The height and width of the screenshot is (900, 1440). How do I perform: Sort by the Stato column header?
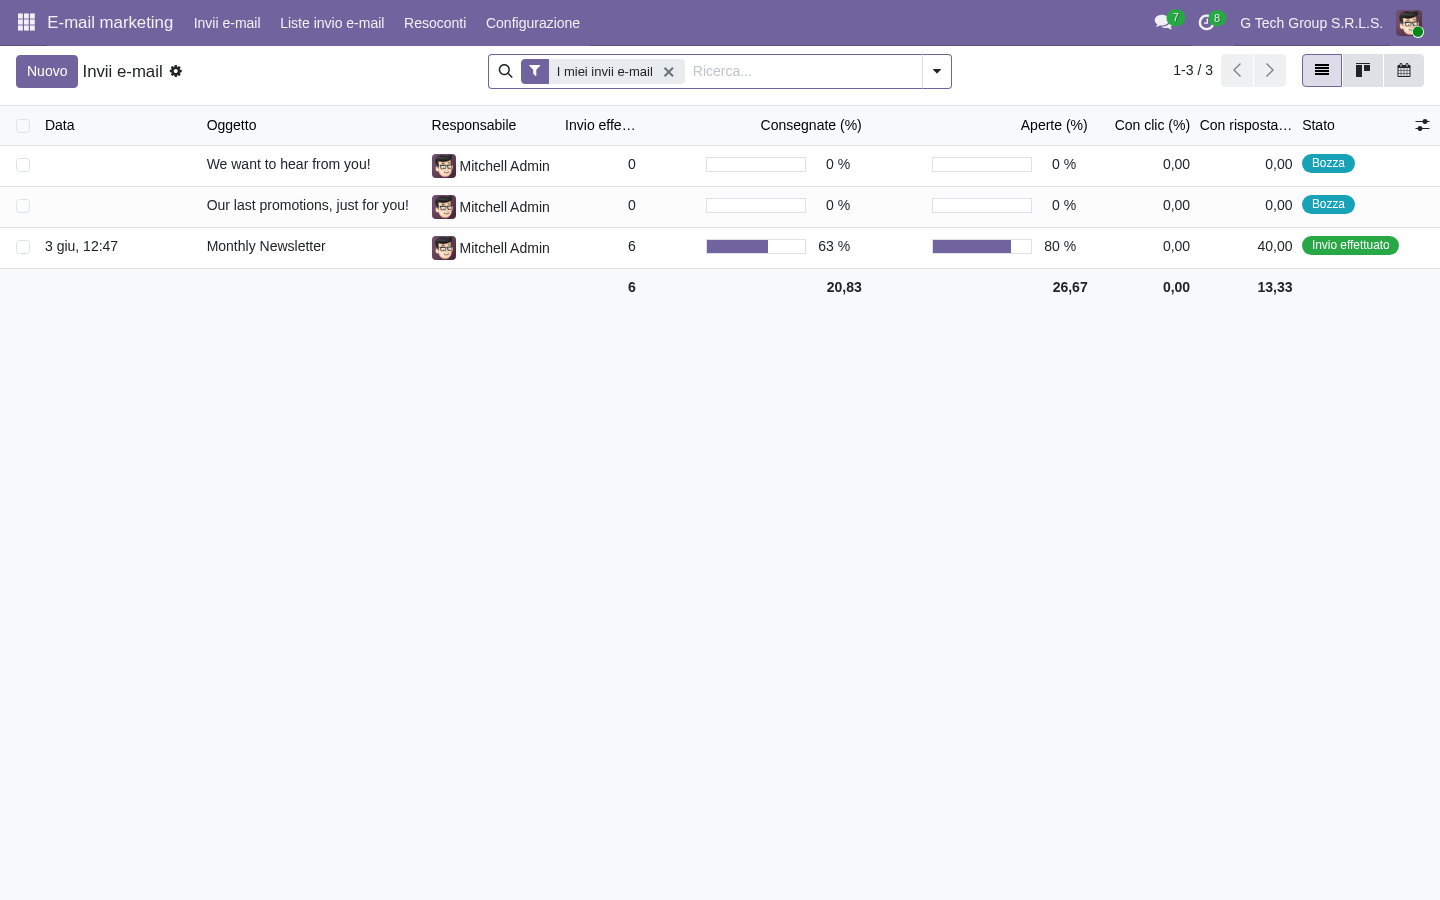coord(1318,125)
